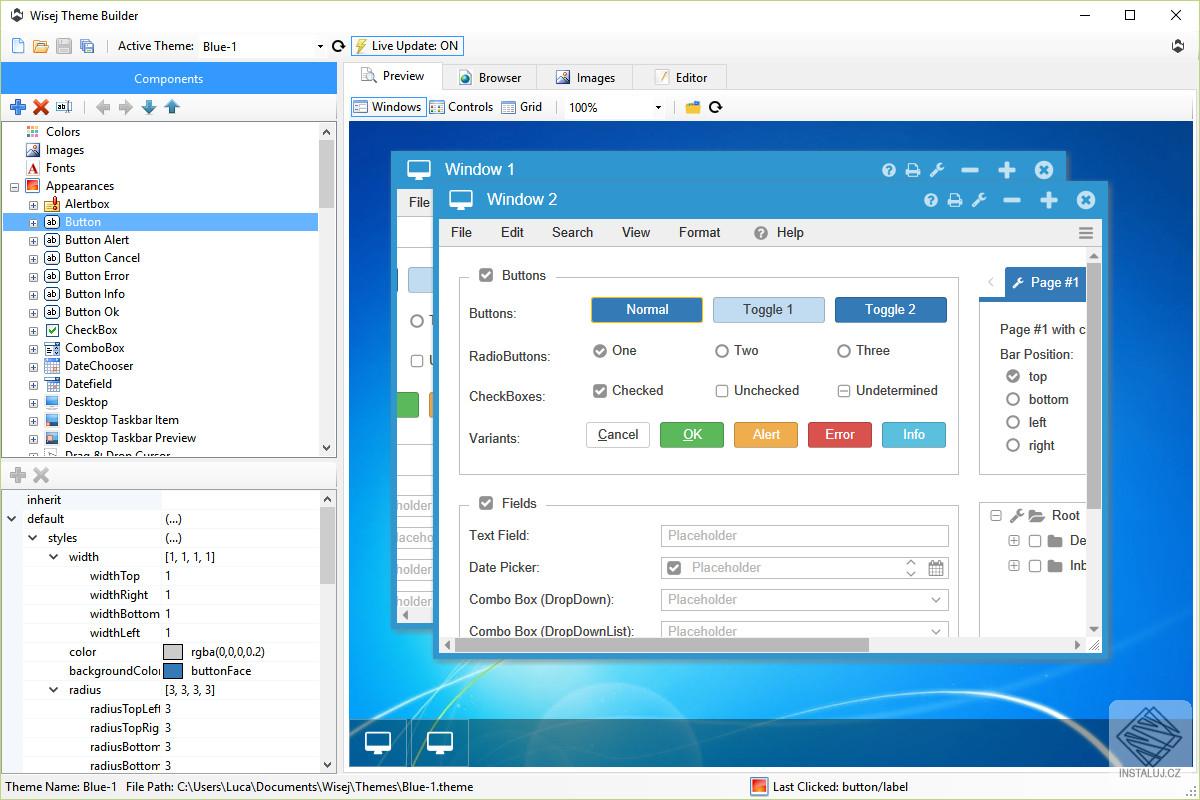The height and width of the screenshot is (800, 1200).
Task: Collapse the radius property row
Action: coord(54,690)
